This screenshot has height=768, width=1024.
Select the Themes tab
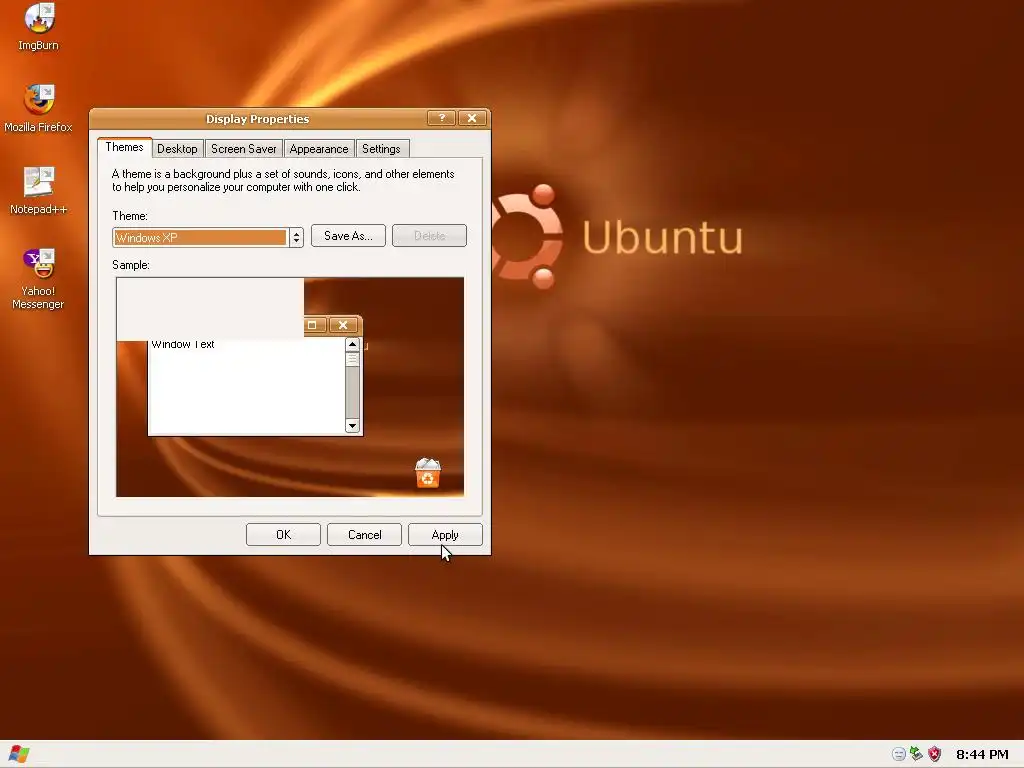[124, 147]
